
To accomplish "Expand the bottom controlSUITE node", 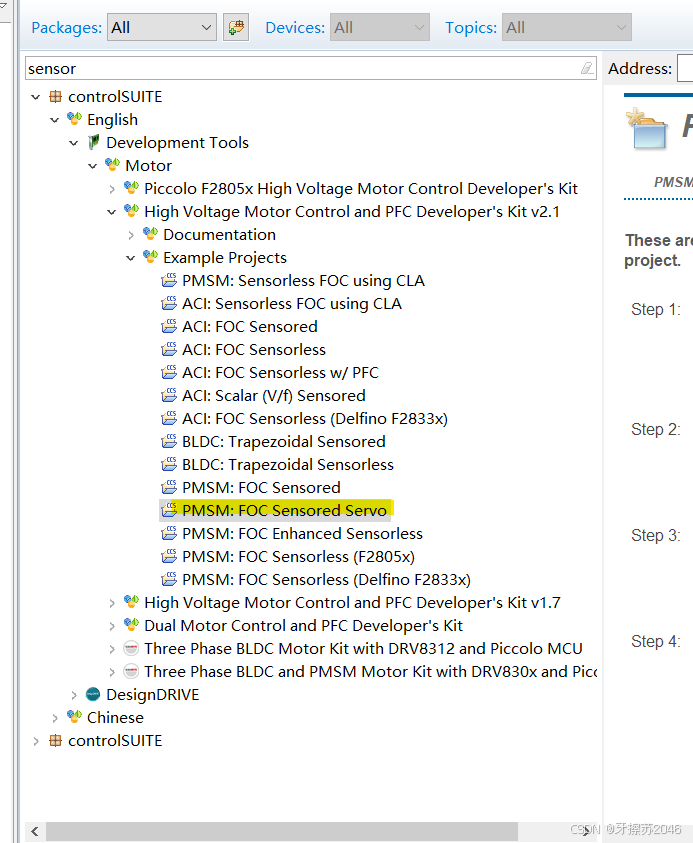I will click(35, 741).
